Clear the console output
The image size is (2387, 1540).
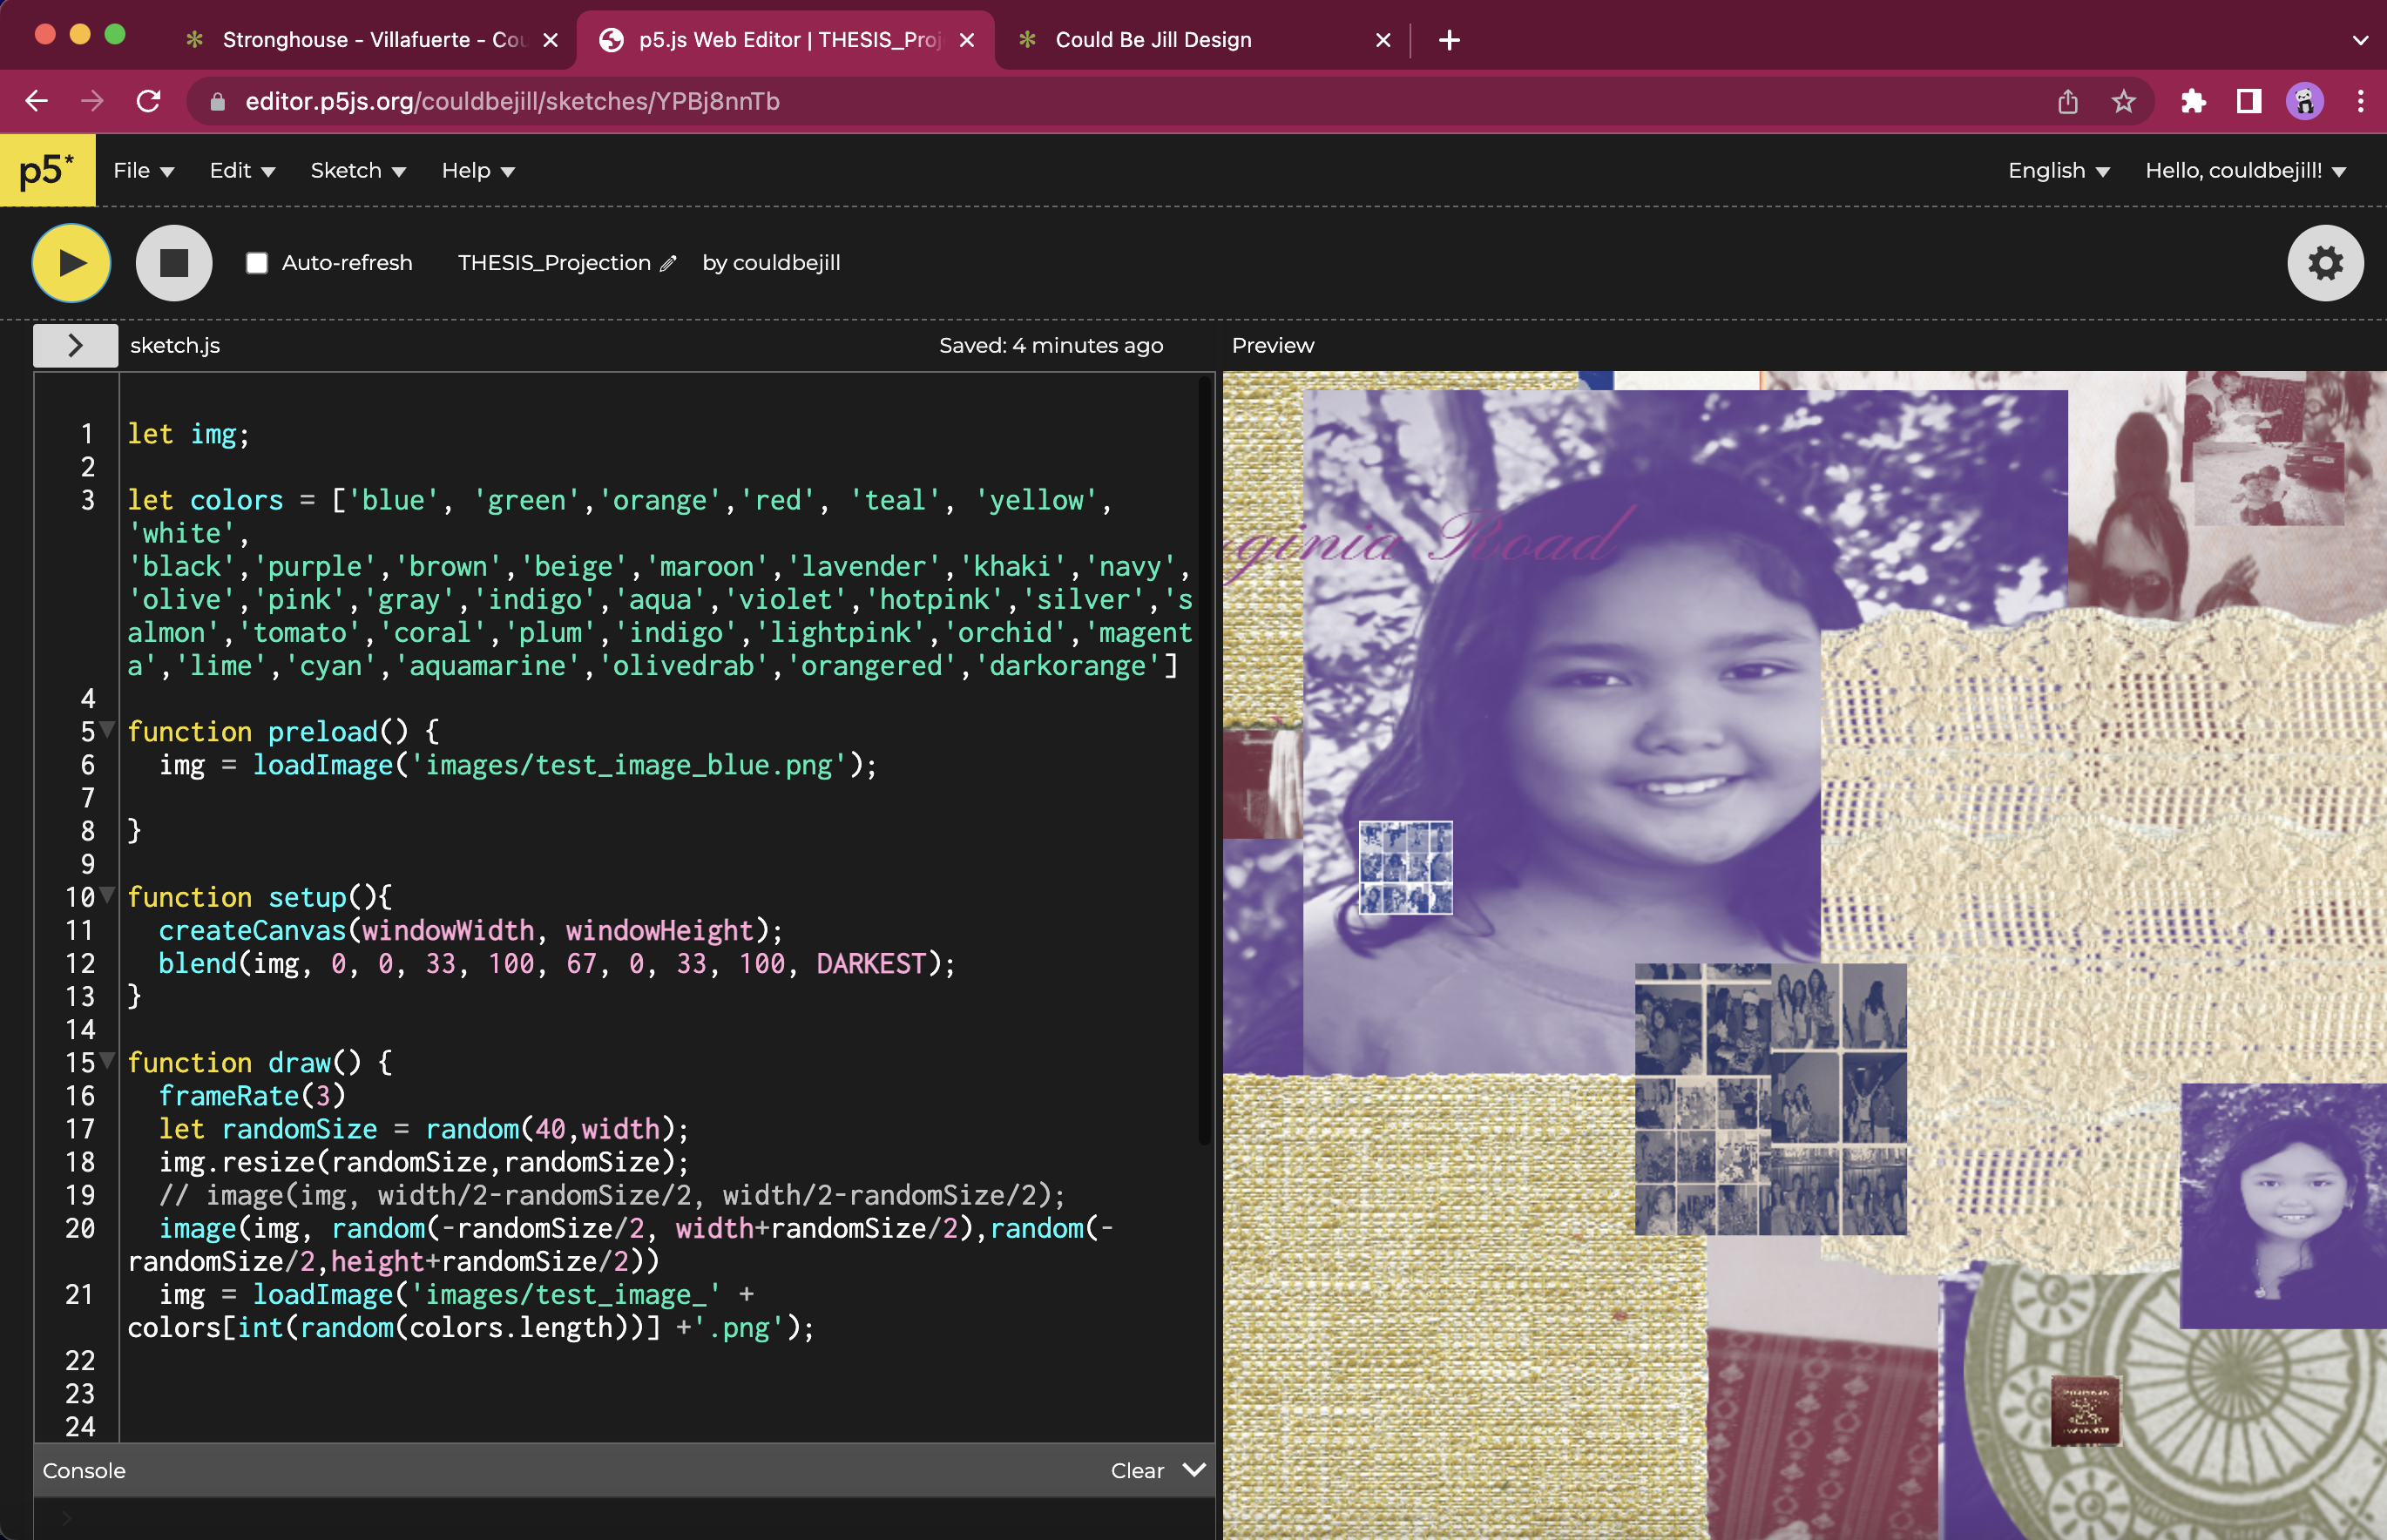pos(1137,1471)
